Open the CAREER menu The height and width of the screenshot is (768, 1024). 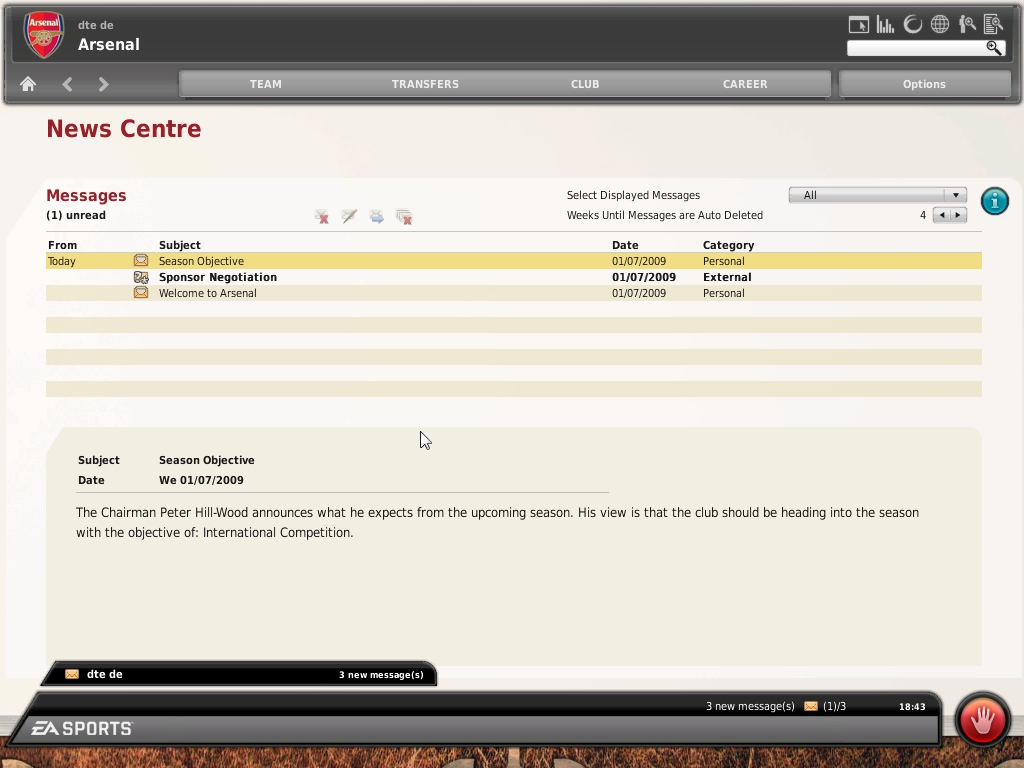[745, 84]
